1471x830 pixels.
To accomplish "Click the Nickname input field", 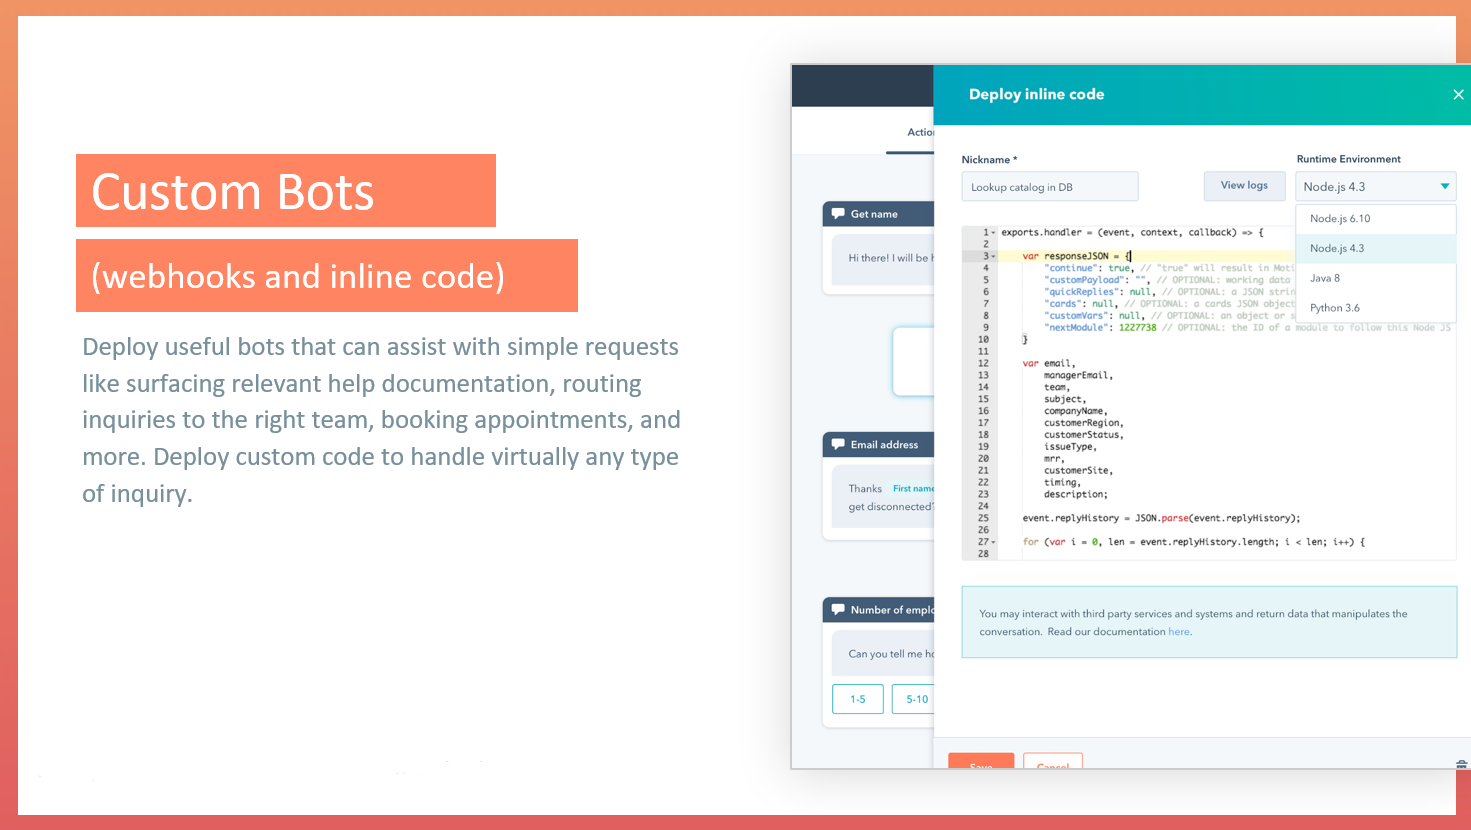I will click(1049, 187).
